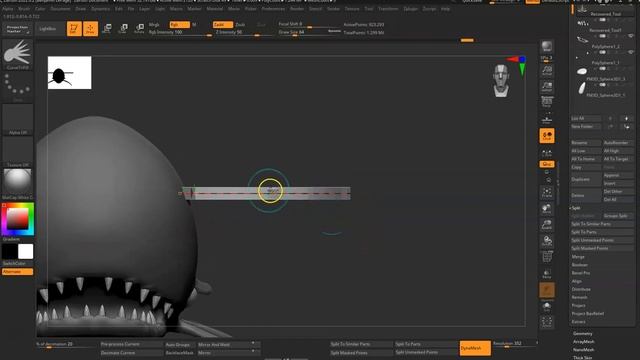
Task: Adjust the Z Intensity slider
Action: point(242,33)
